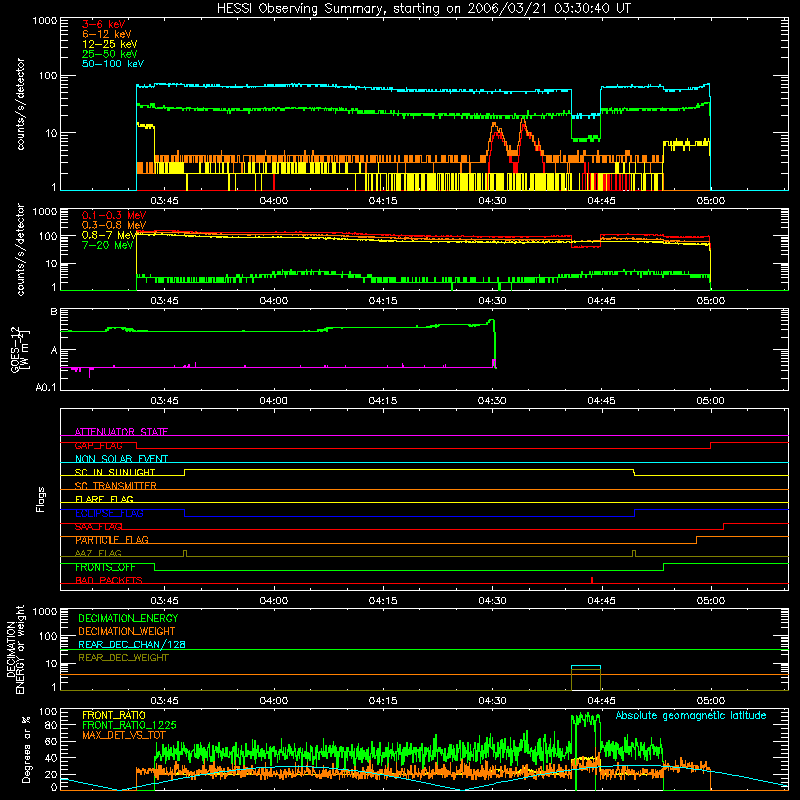
Task: Click the 0.8-7 MeV legend label
Action: point(109,235)
